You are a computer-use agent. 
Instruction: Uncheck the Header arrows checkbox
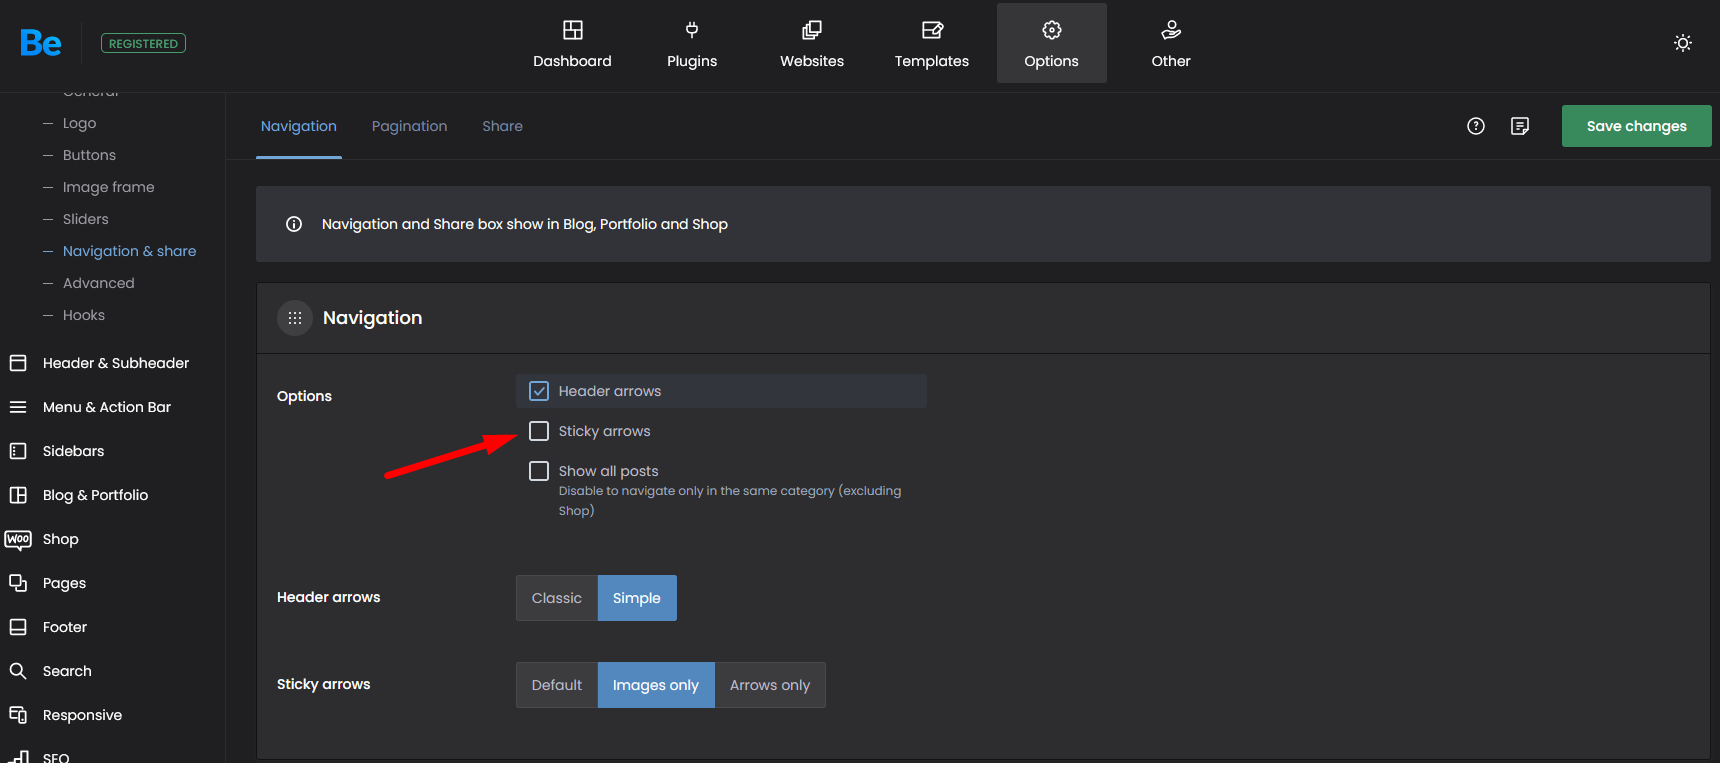pyautogui.click(x=539, y=391)
